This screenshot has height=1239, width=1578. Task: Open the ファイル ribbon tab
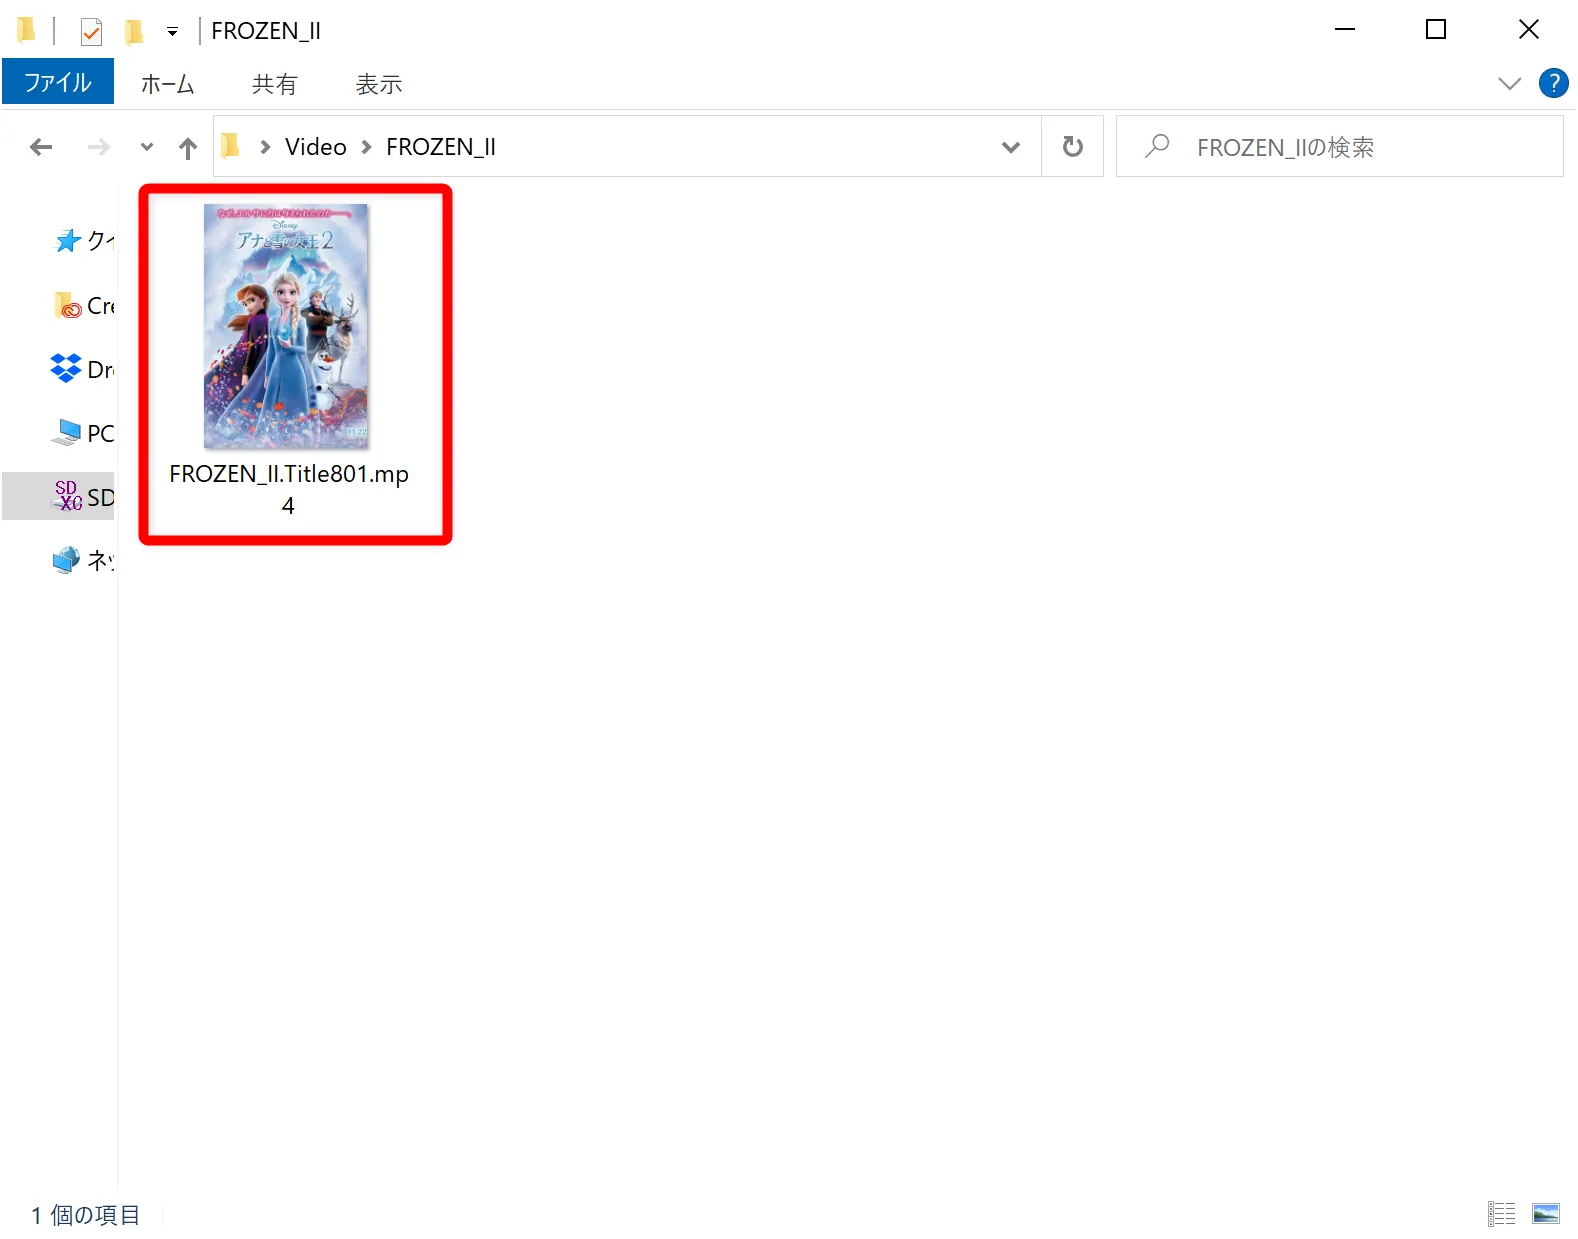[58, 82]
